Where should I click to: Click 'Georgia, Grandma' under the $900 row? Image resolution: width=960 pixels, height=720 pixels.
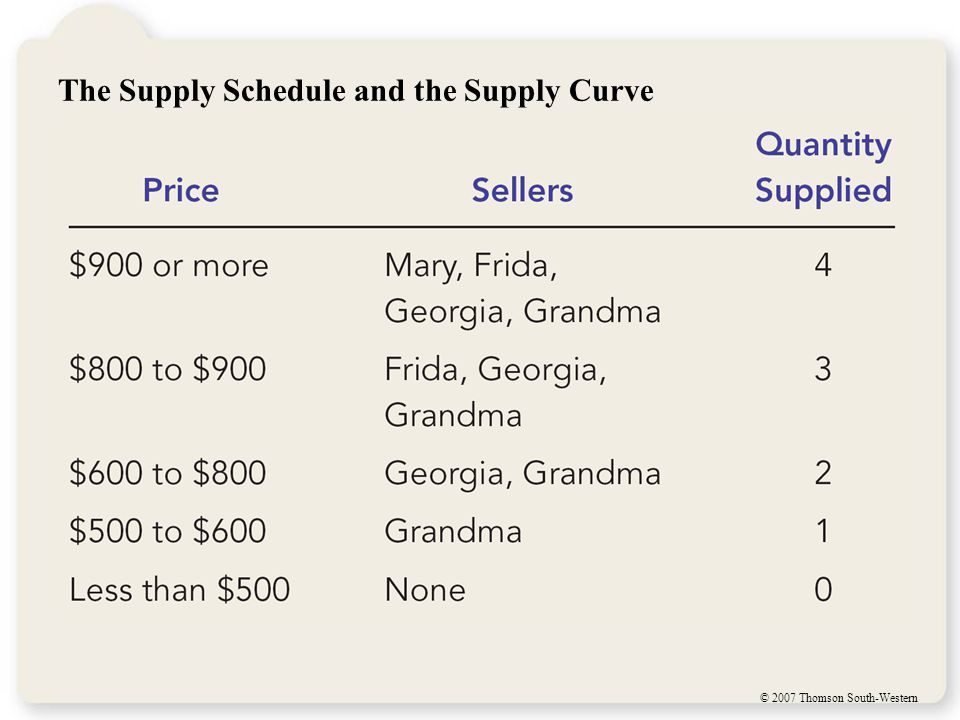(523, 312)
